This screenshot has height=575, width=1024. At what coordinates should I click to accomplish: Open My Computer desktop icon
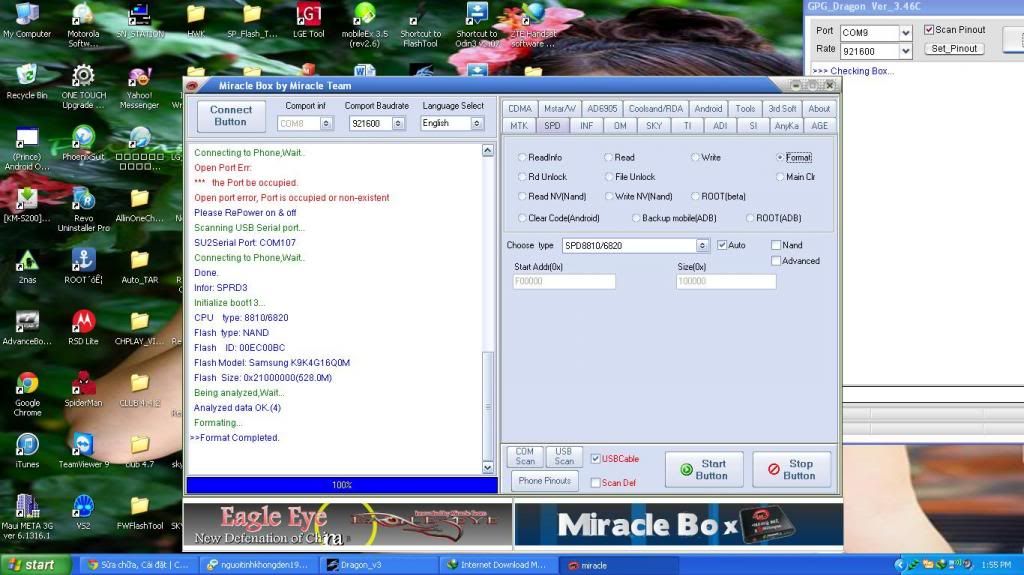[x=27, y=20]
